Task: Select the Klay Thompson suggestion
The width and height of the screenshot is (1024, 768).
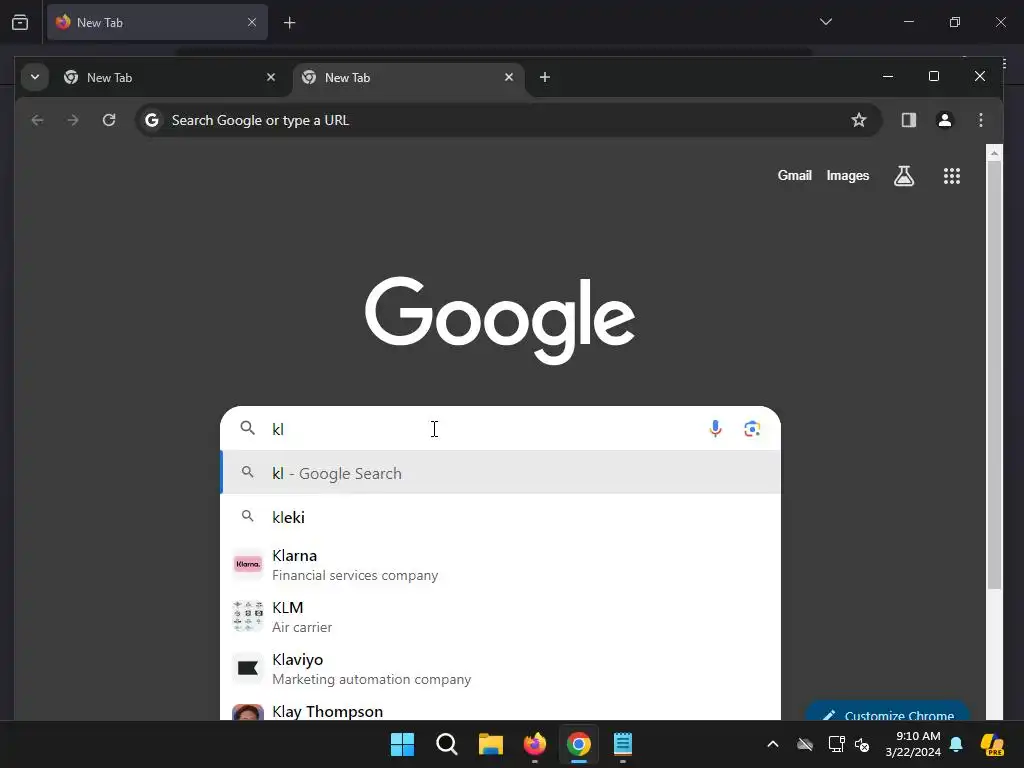Action: (x=501, y=709)
